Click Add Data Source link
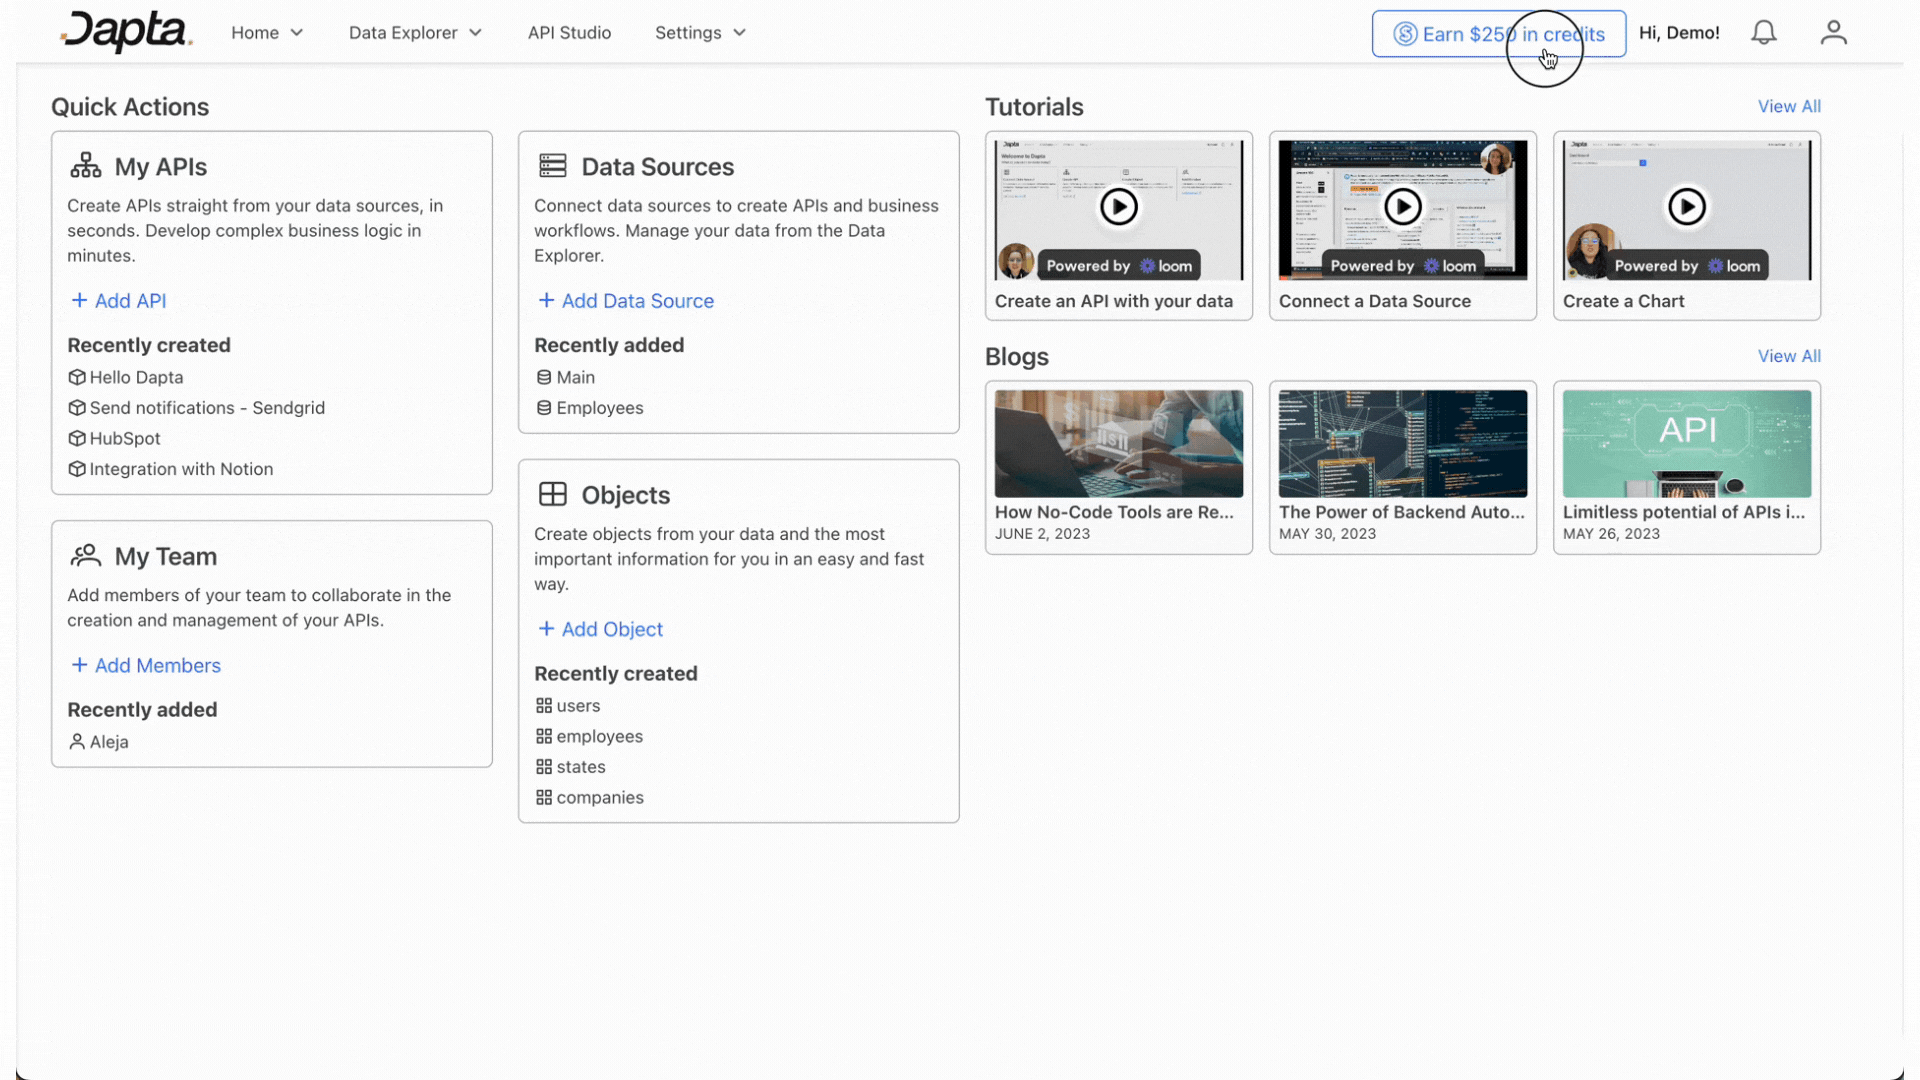The width and height of the screenshot is (1920, 1080). coord(626,301)
